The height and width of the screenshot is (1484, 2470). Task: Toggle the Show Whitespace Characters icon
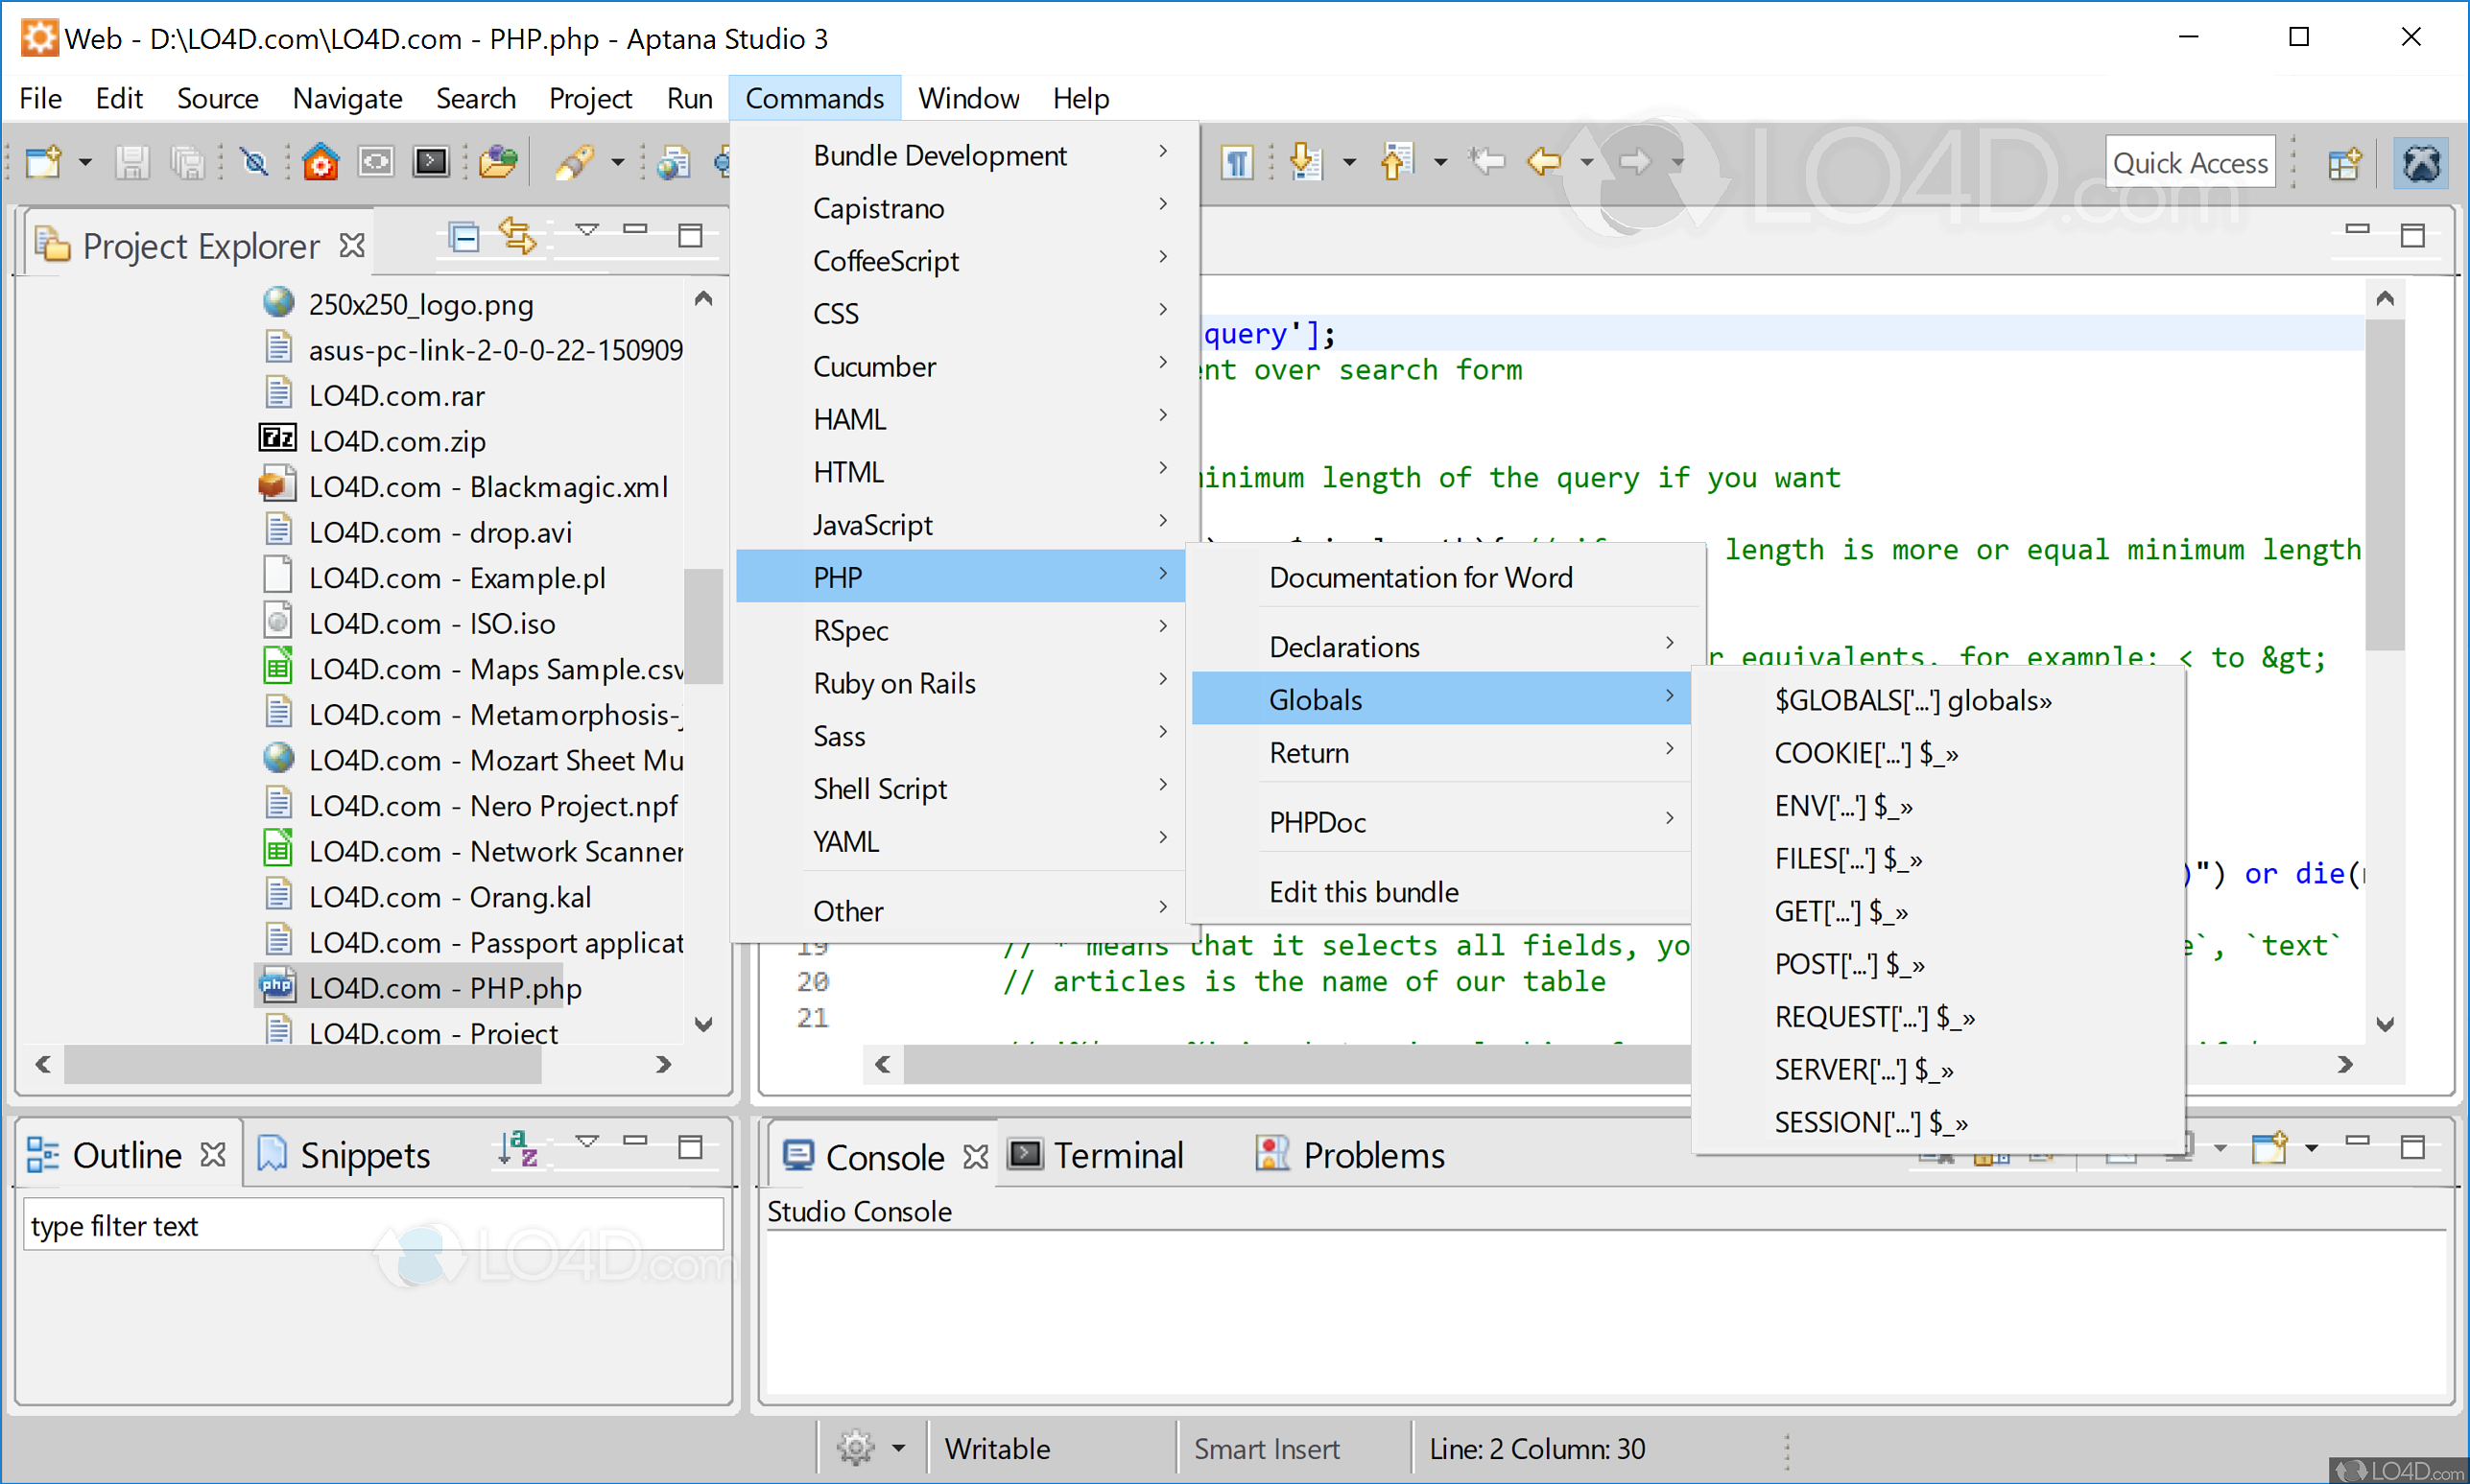(x=1237, y=161)
